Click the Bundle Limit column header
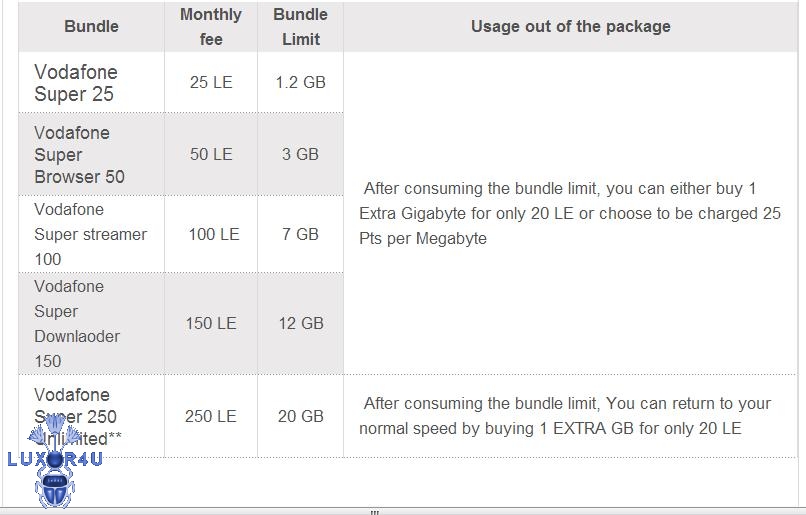 (300, 27)
